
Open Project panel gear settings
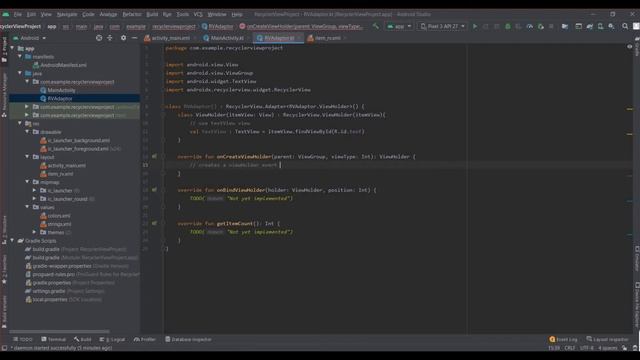coord(123,38)
